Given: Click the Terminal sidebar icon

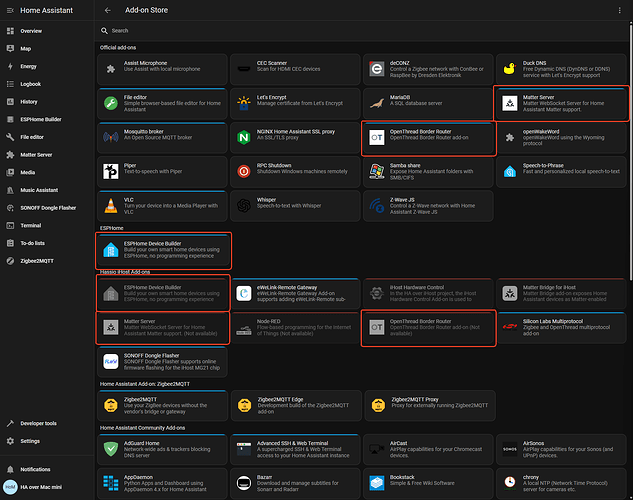Looking at the screenshot, I should coord(10,226).
